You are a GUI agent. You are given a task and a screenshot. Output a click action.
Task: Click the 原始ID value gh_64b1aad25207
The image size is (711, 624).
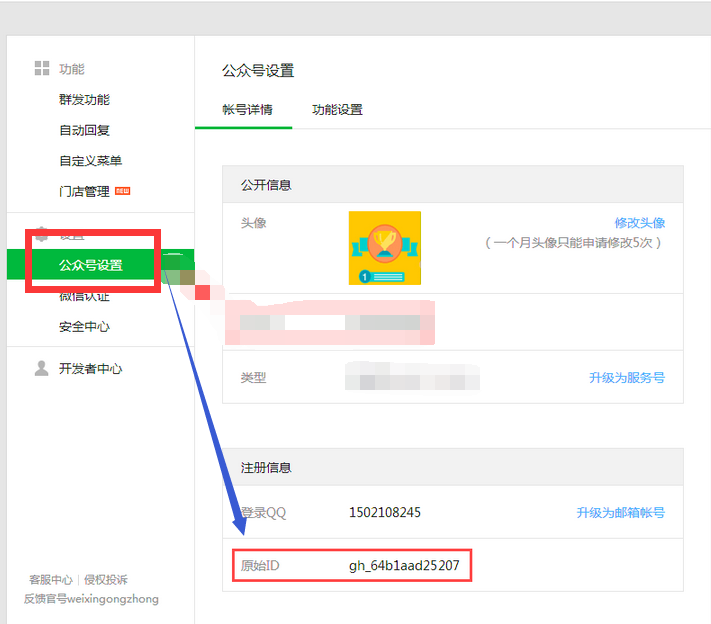click(403, 566)
